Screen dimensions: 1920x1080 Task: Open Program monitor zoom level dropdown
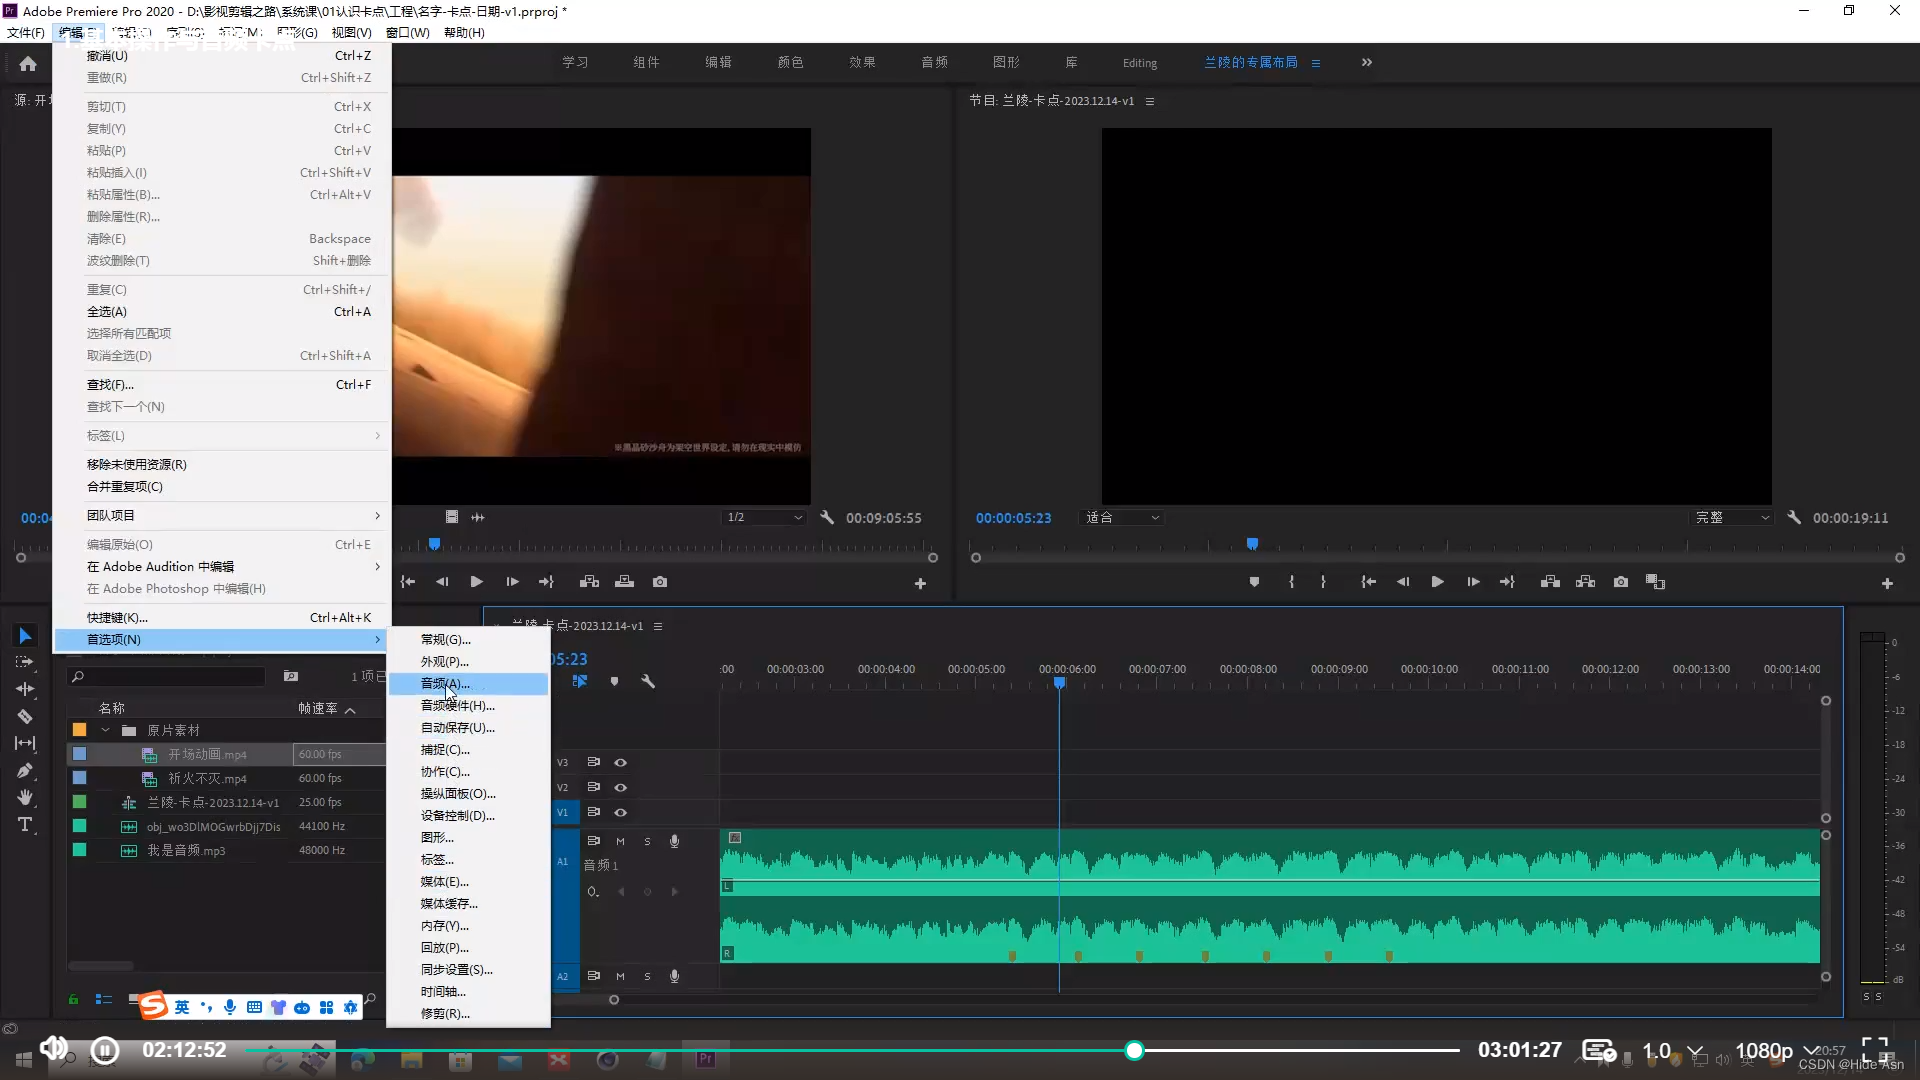pyautogui.click(x=1123, y=518)
